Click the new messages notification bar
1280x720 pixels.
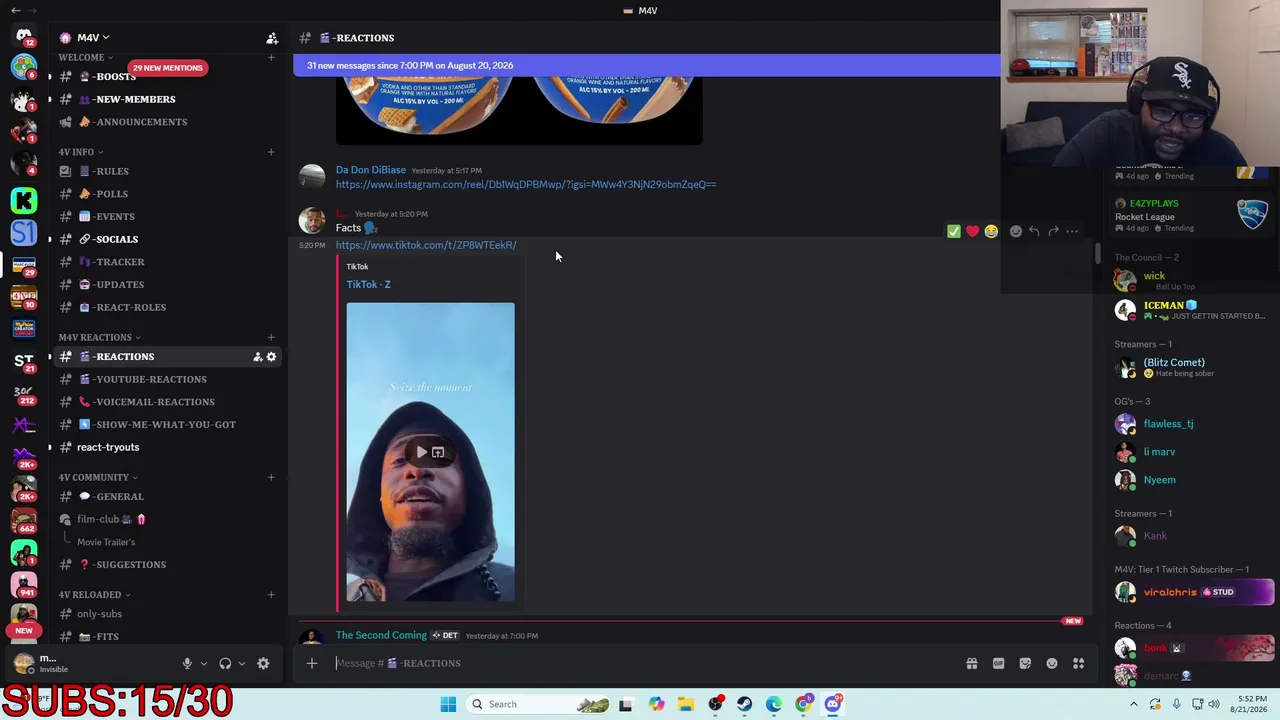646,65
